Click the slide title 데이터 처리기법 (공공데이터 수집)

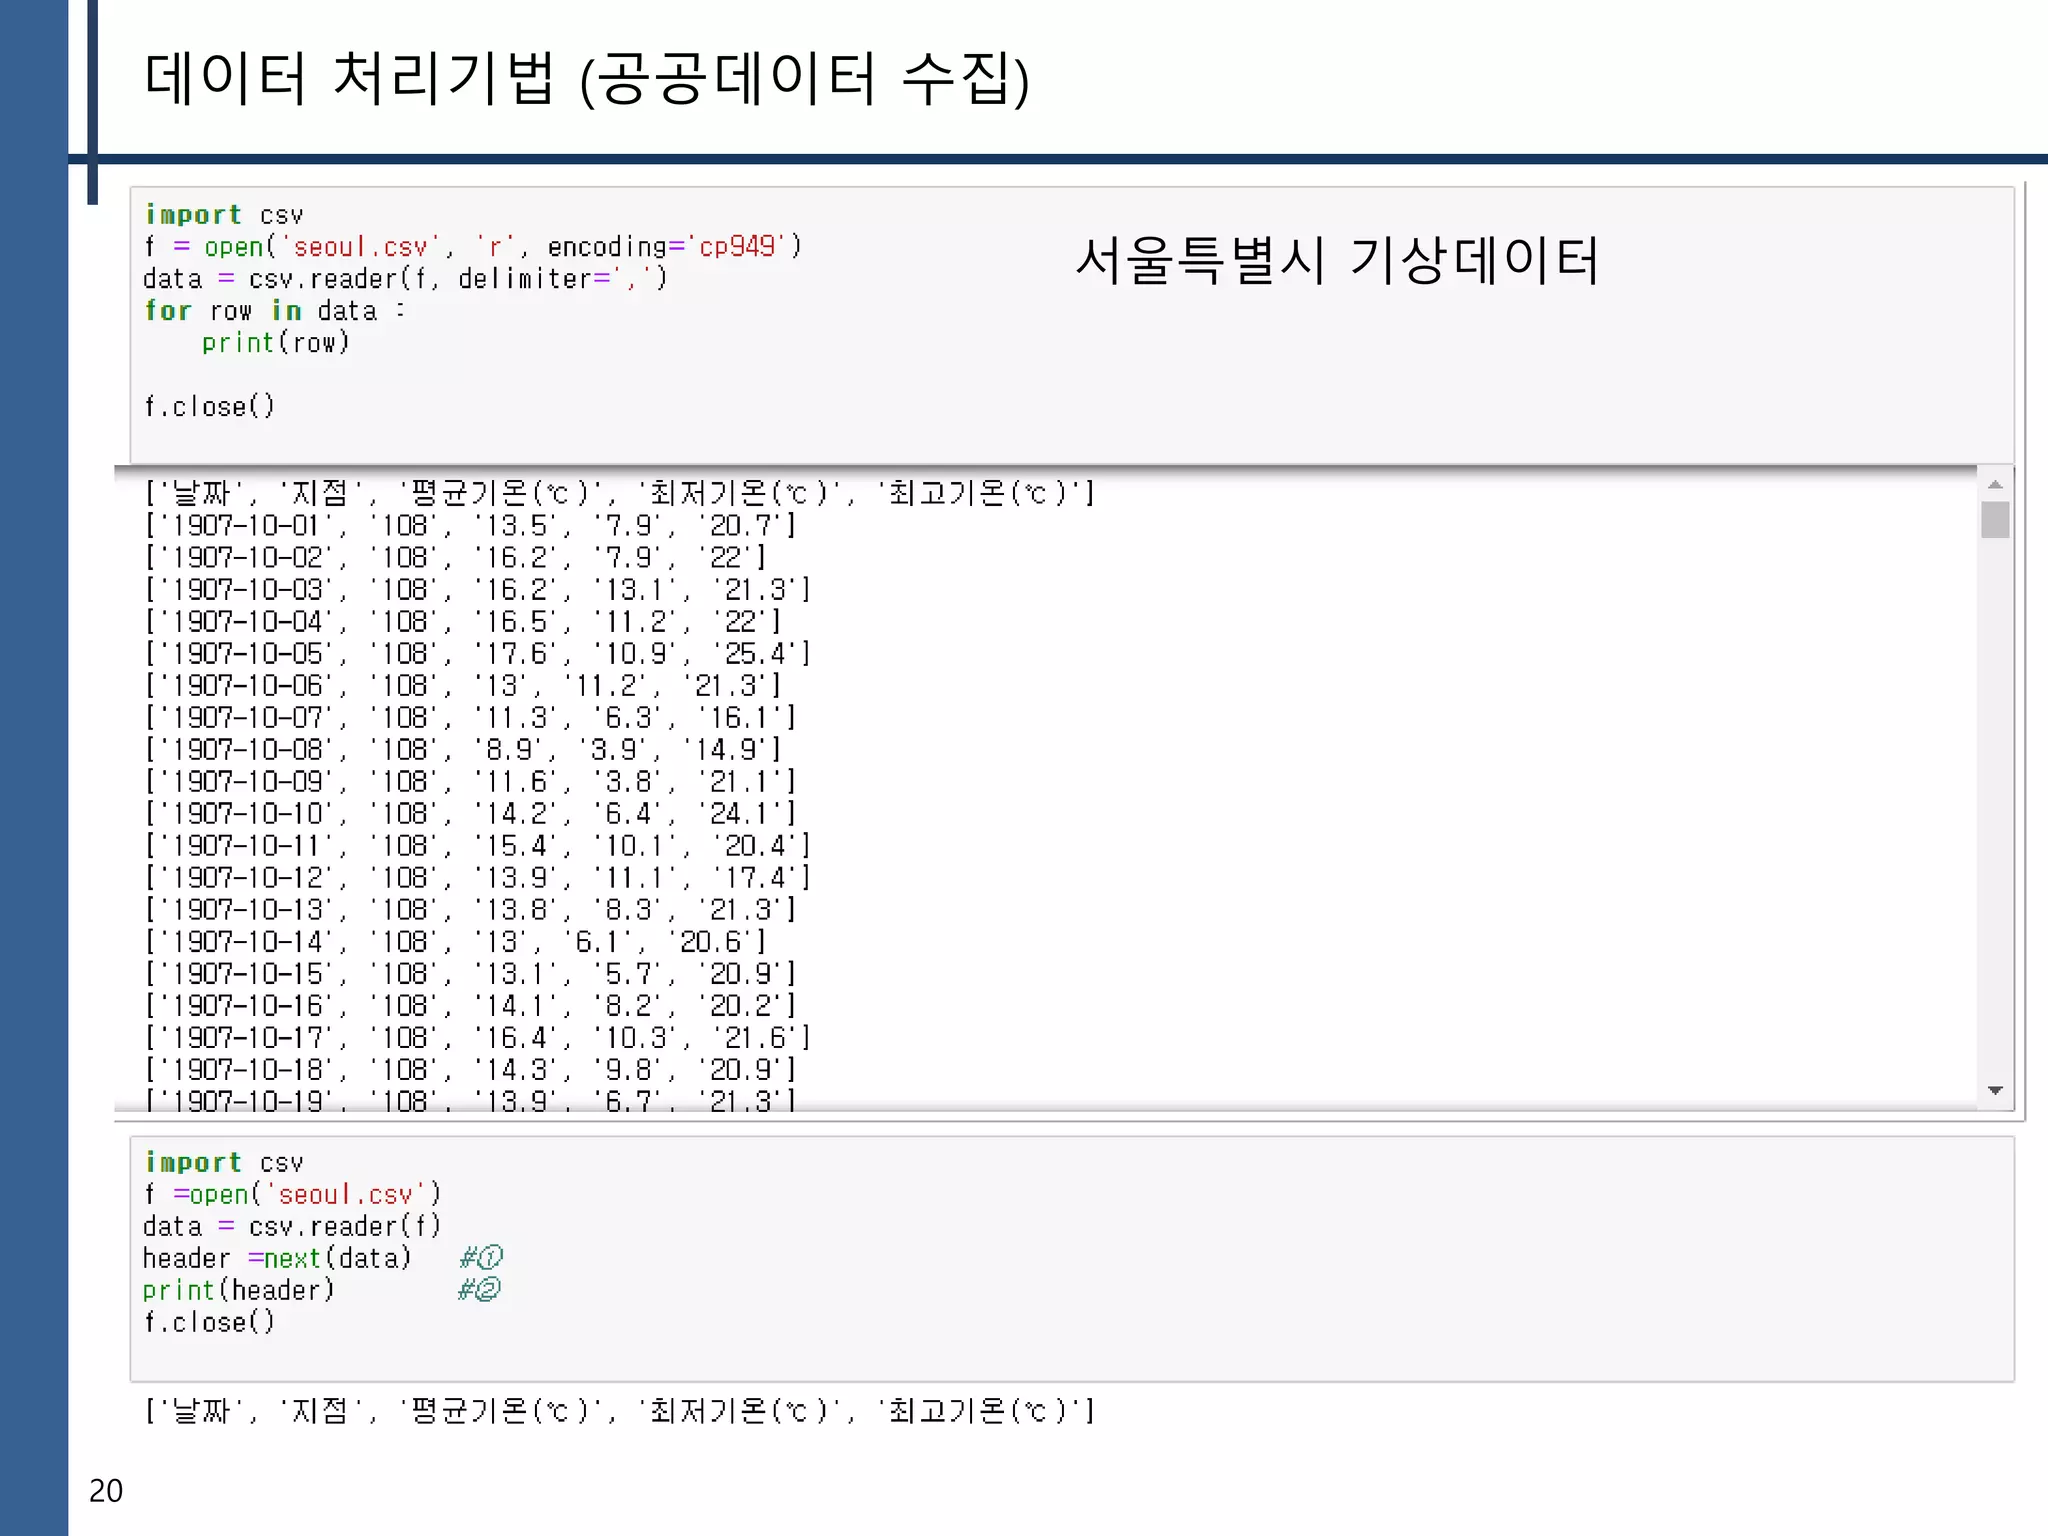(x=586, y=78)
